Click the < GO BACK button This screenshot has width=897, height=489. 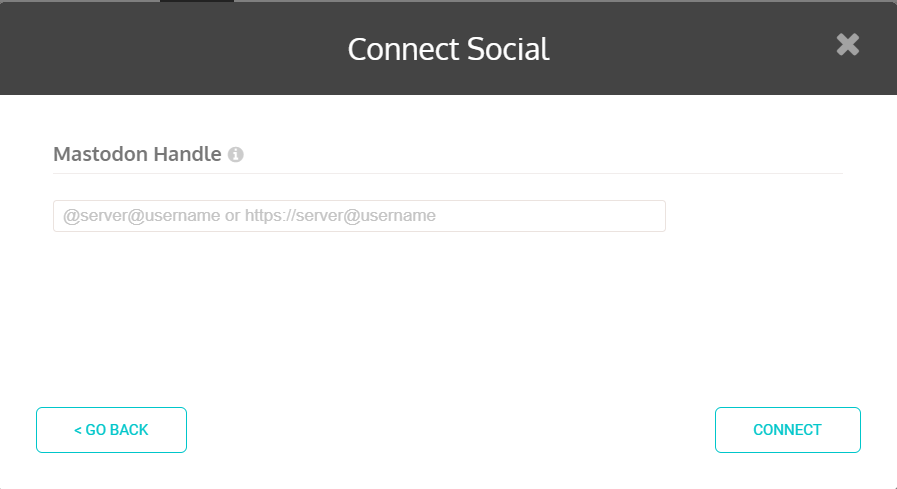[112, 430]
